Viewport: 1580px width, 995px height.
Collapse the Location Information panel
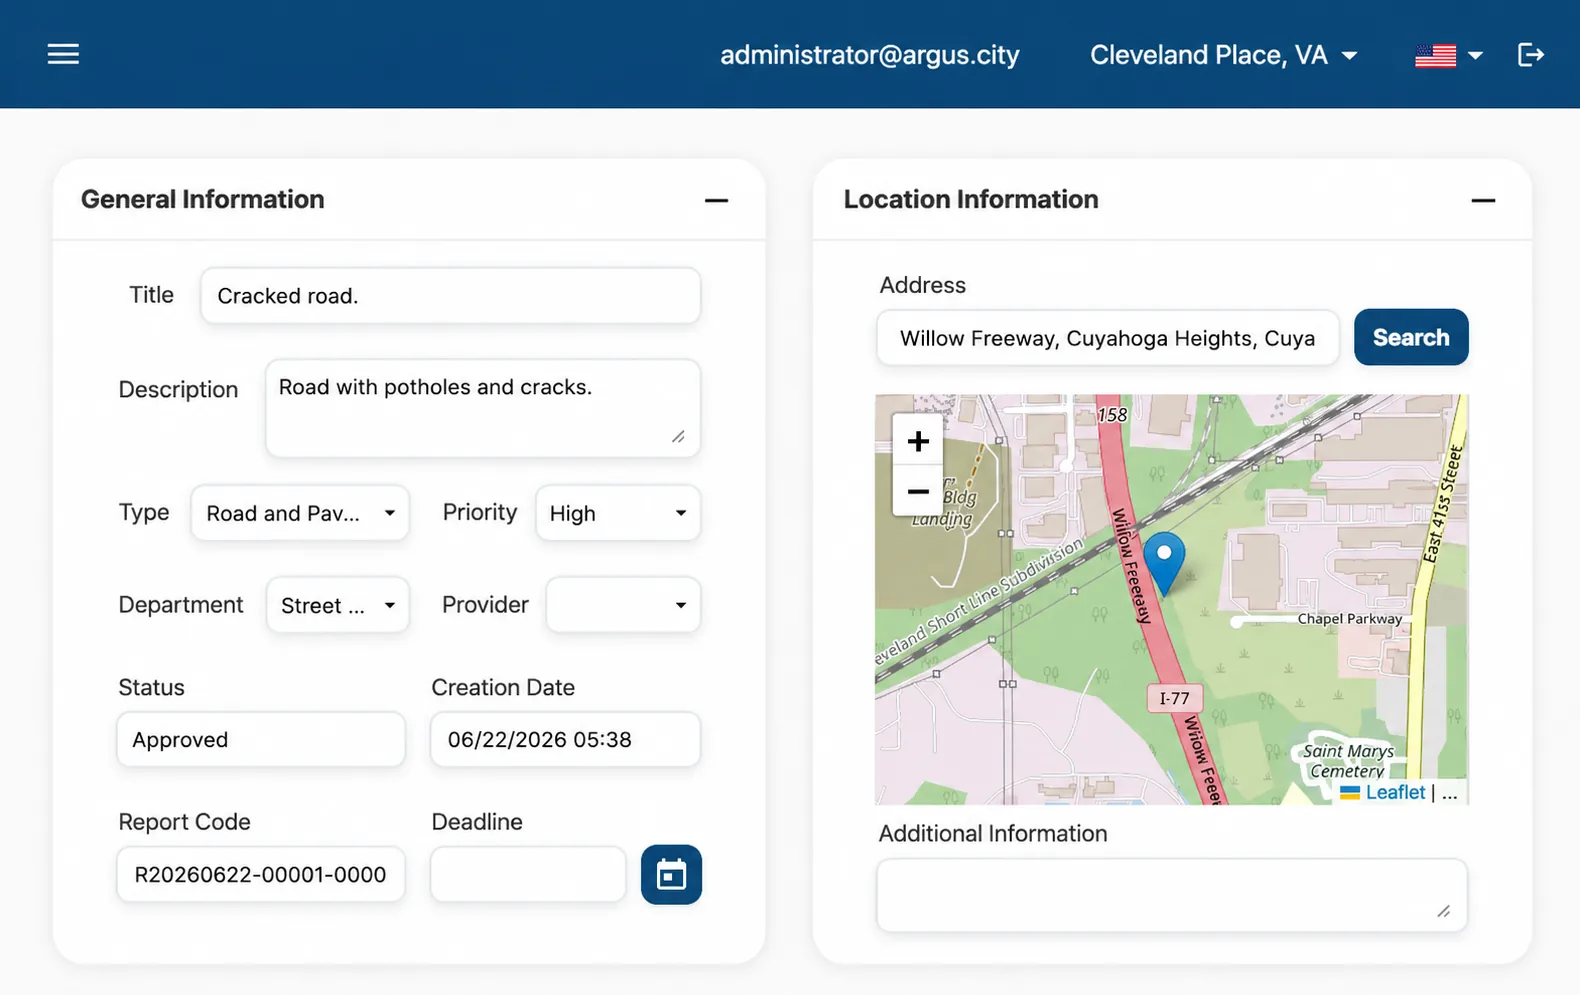1483,200
